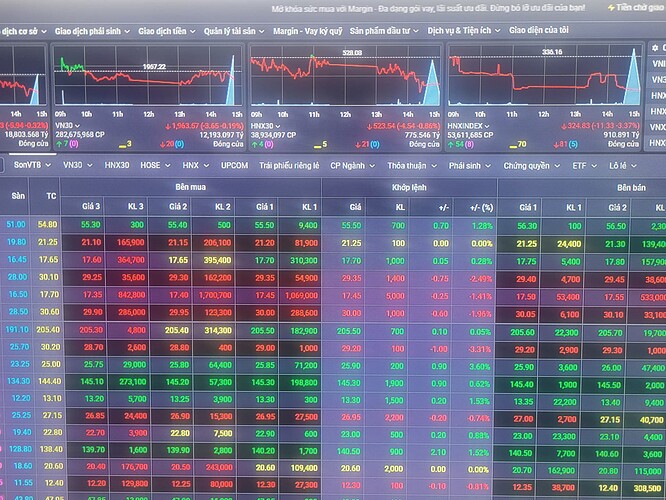Click the margin promotion banner text
The image size is (666, 500).
429,8
